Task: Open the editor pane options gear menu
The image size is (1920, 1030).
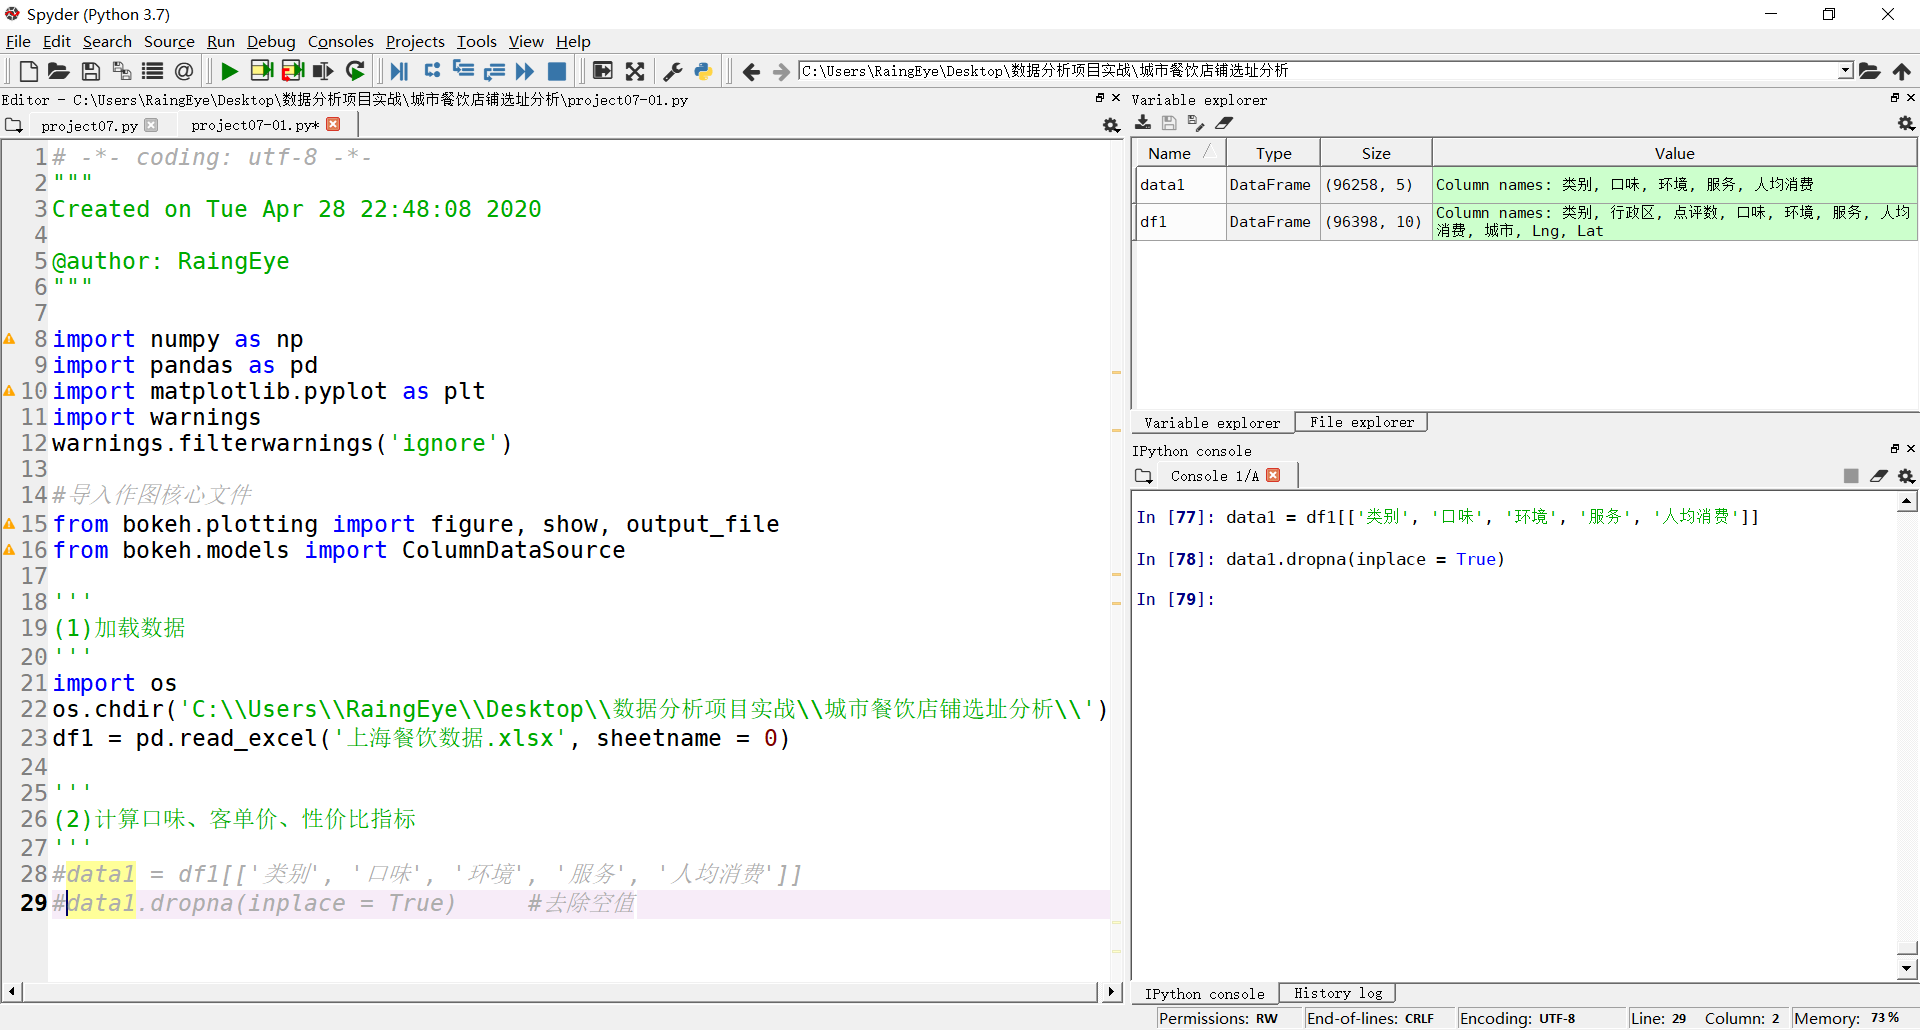Action: [1110, 125]
